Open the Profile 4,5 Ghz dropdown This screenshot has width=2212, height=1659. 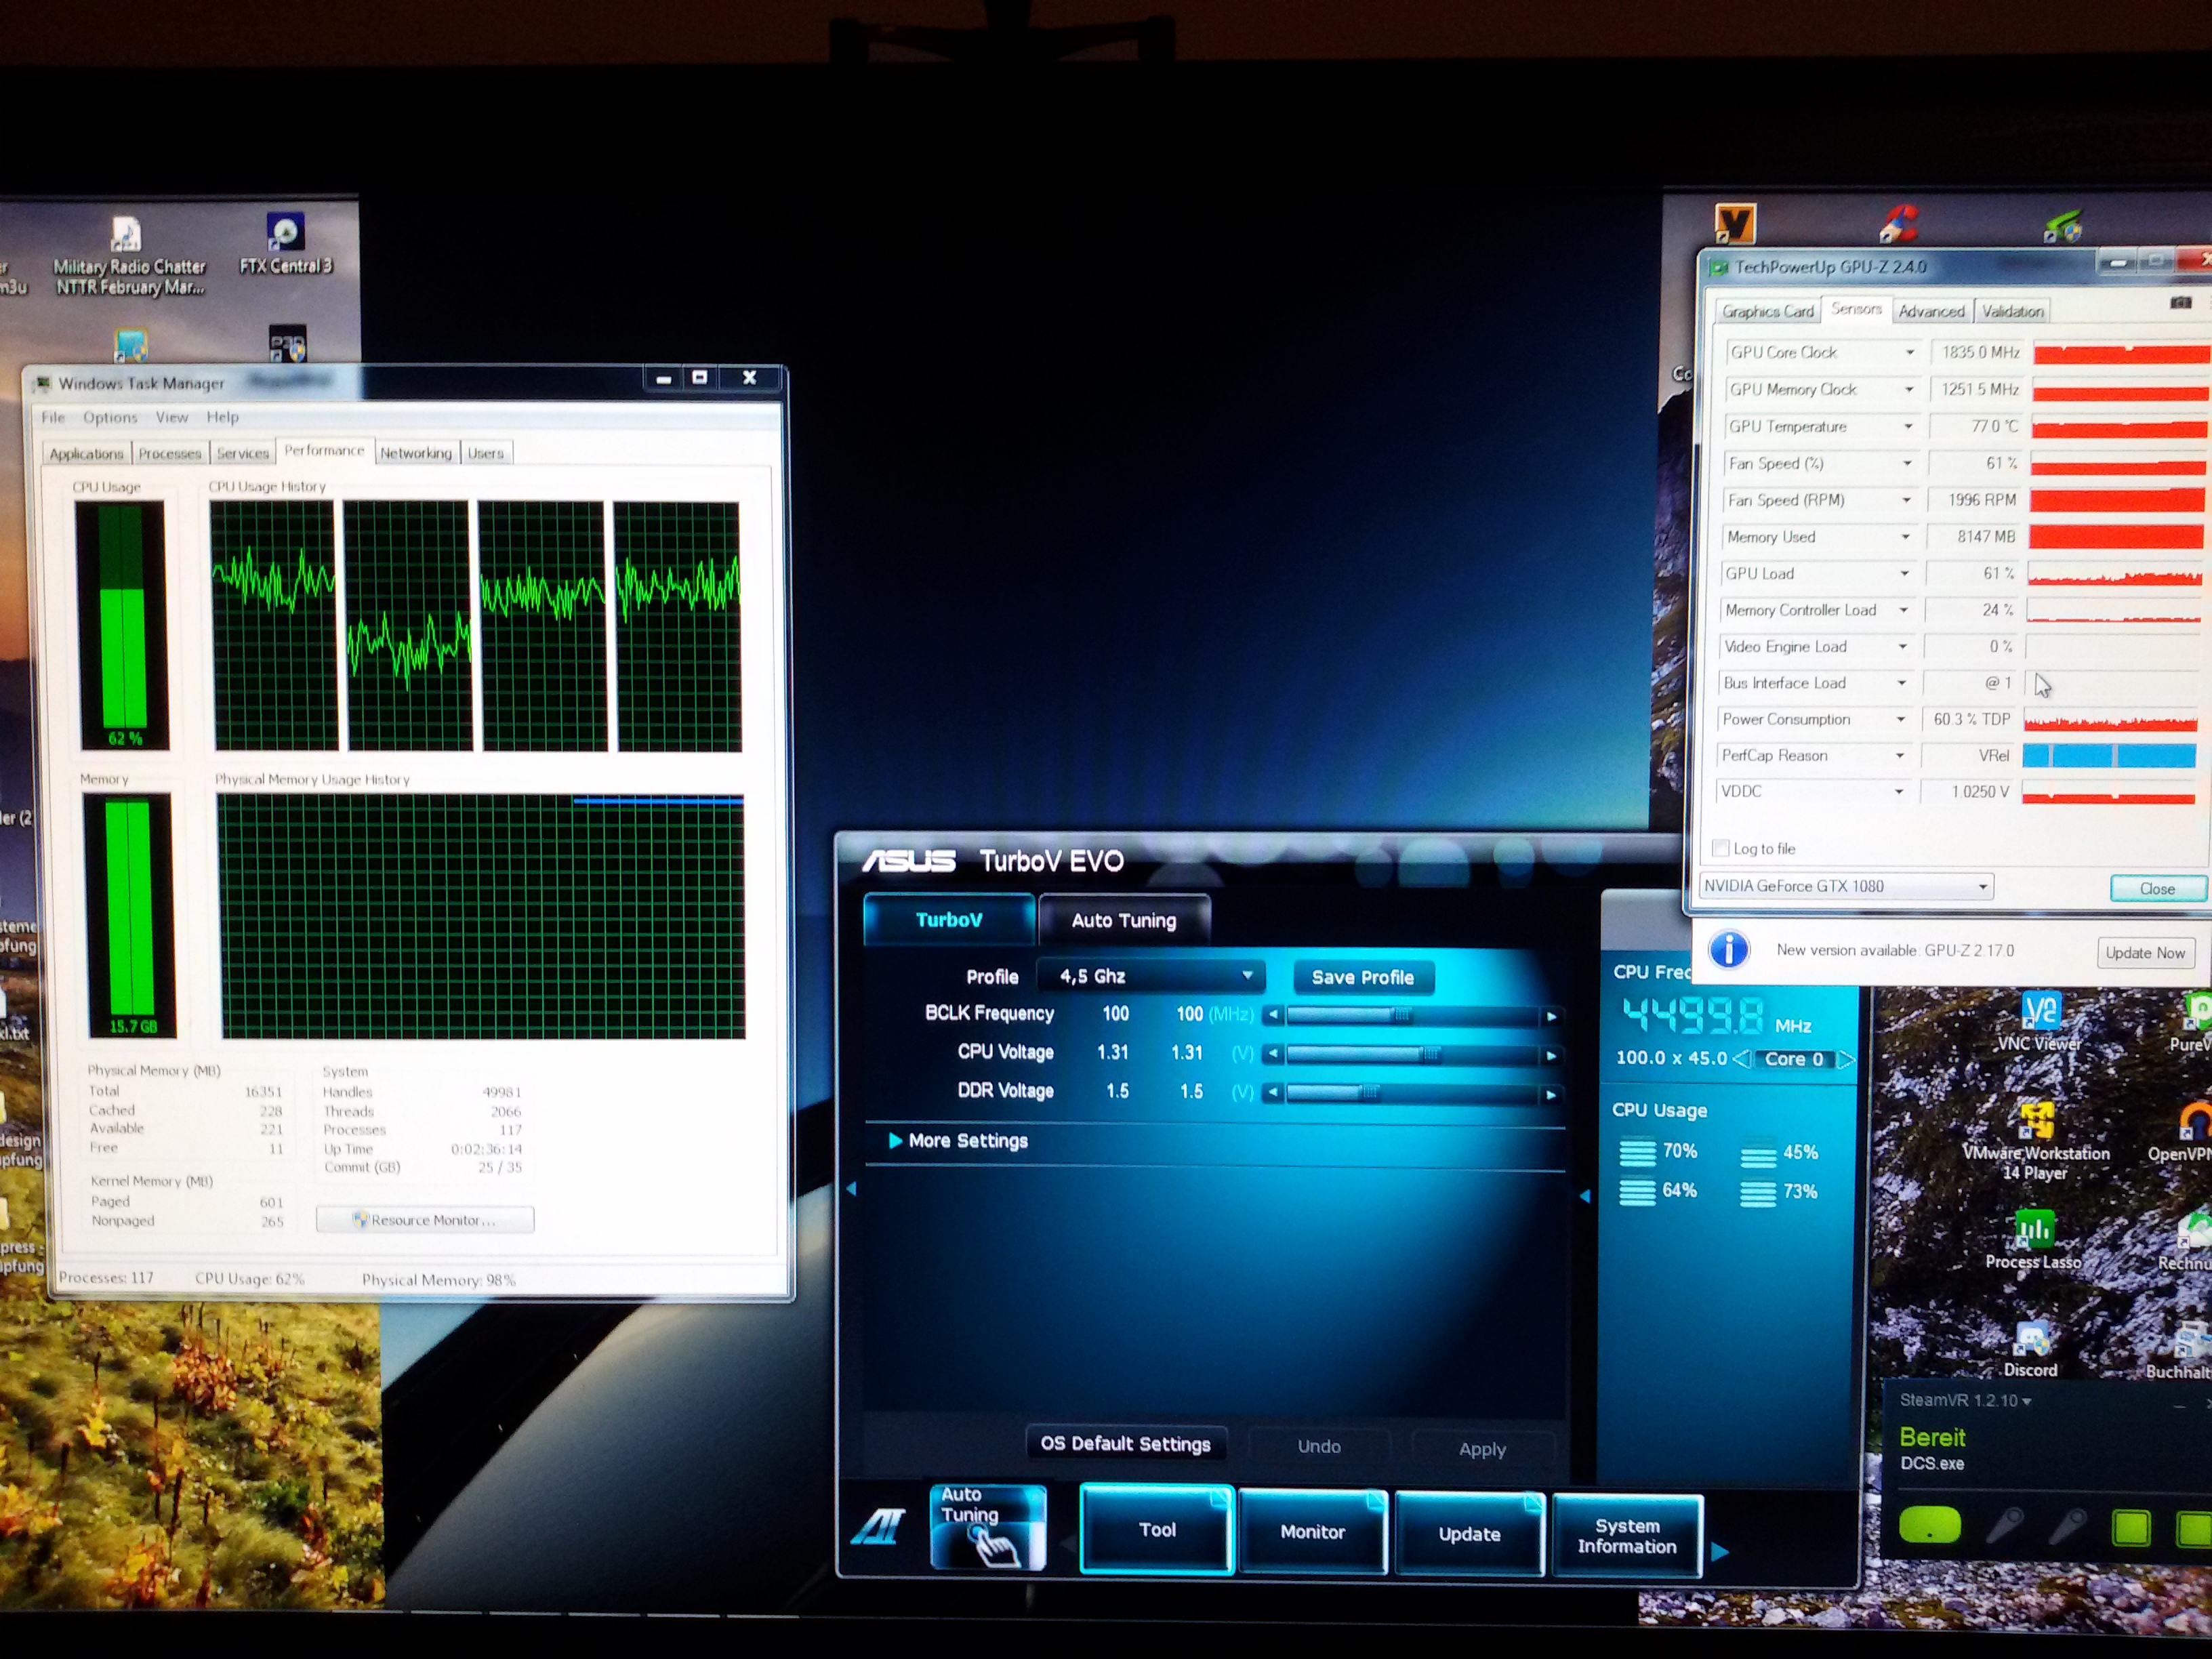[x=1151, y=976]
